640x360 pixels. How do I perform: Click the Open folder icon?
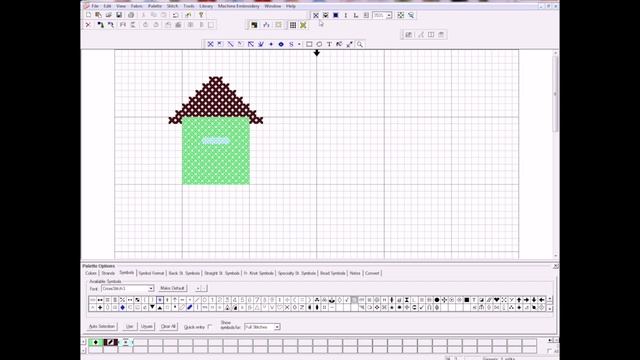[109, 15]
